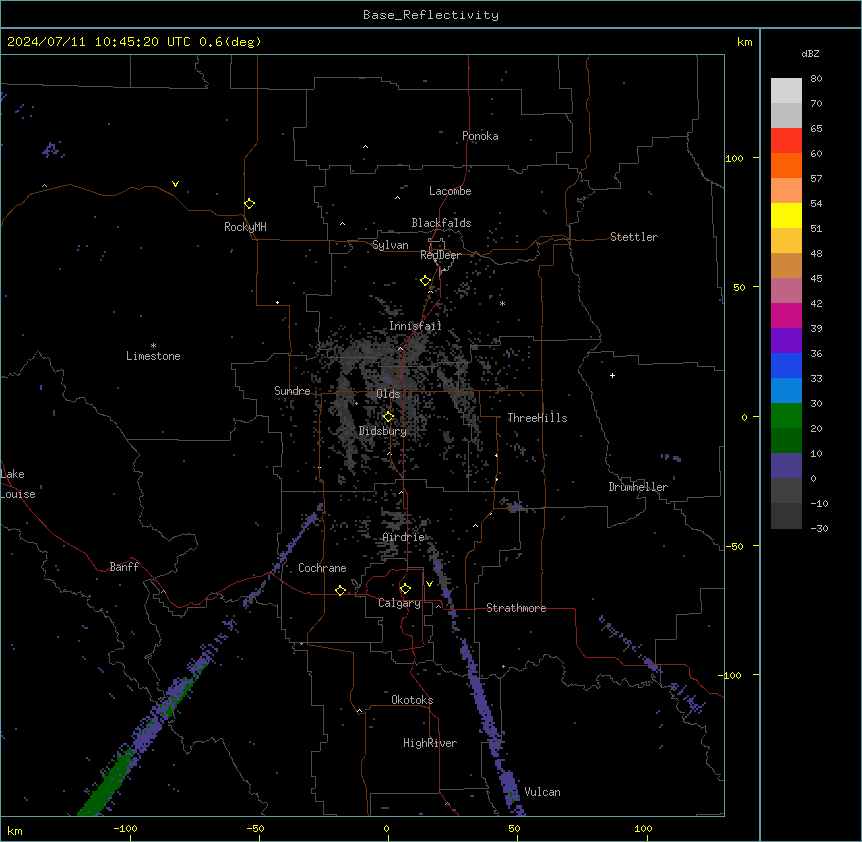Click the Airdrie city label

click(x=404, y=537)
